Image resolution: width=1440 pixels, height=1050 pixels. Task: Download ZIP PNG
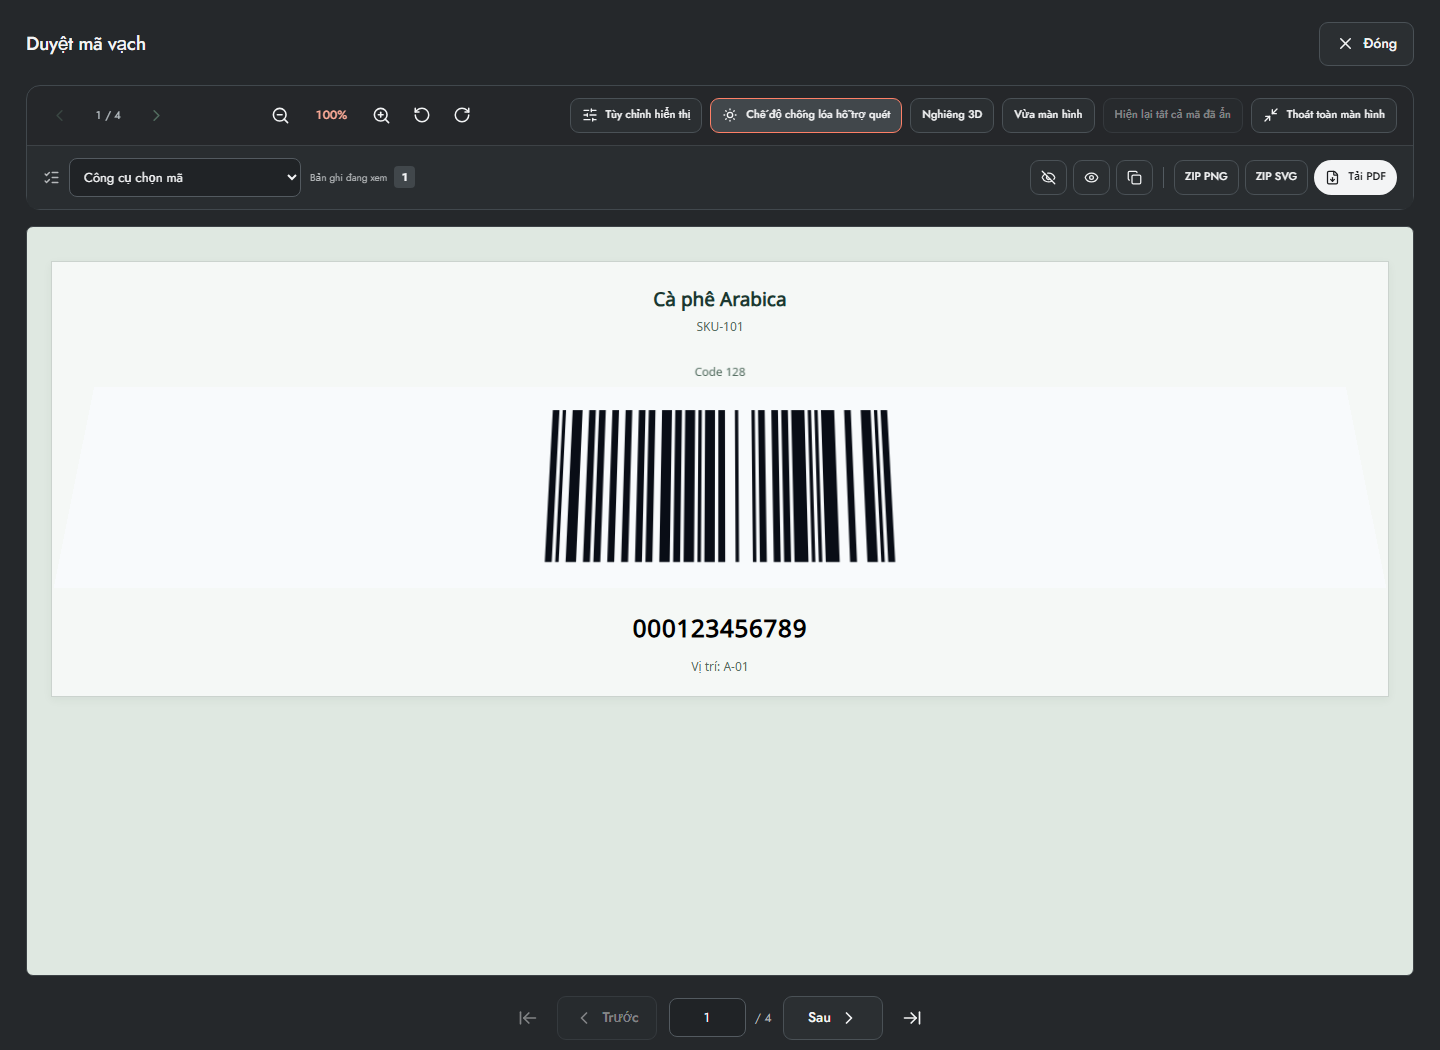point(1206,177)
